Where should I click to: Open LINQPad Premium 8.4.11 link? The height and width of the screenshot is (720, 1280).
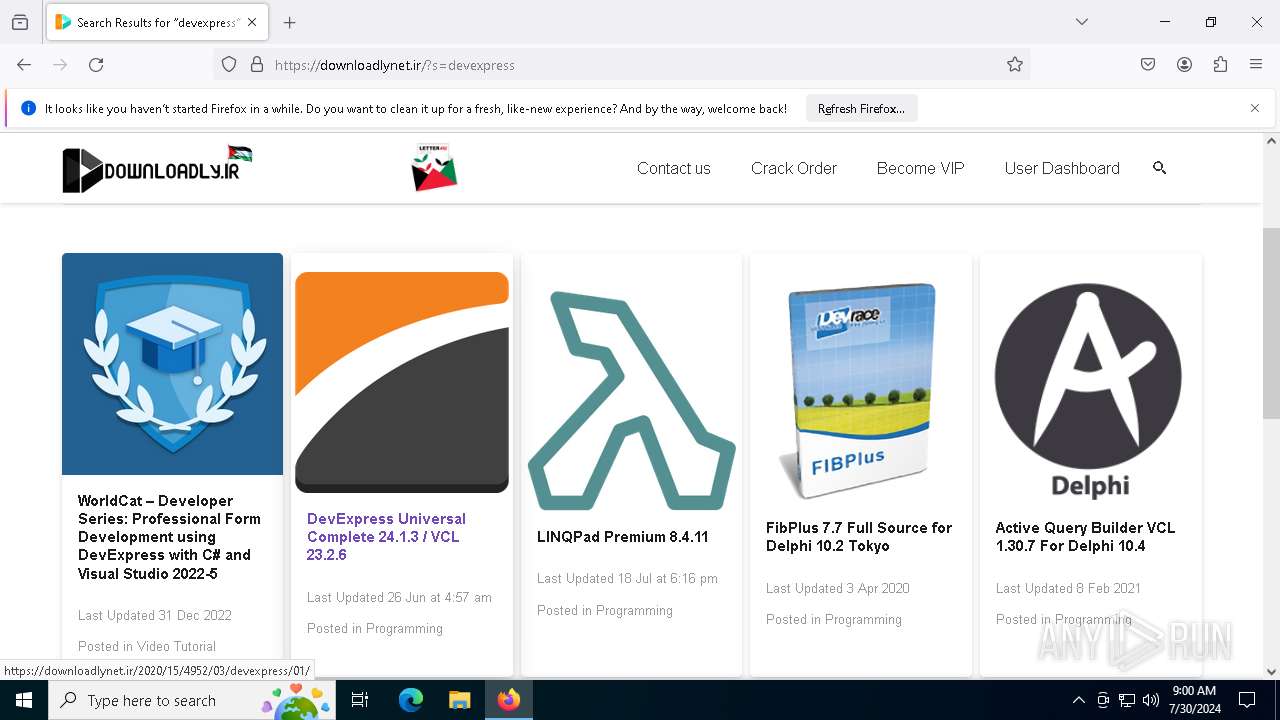[622, 537]
